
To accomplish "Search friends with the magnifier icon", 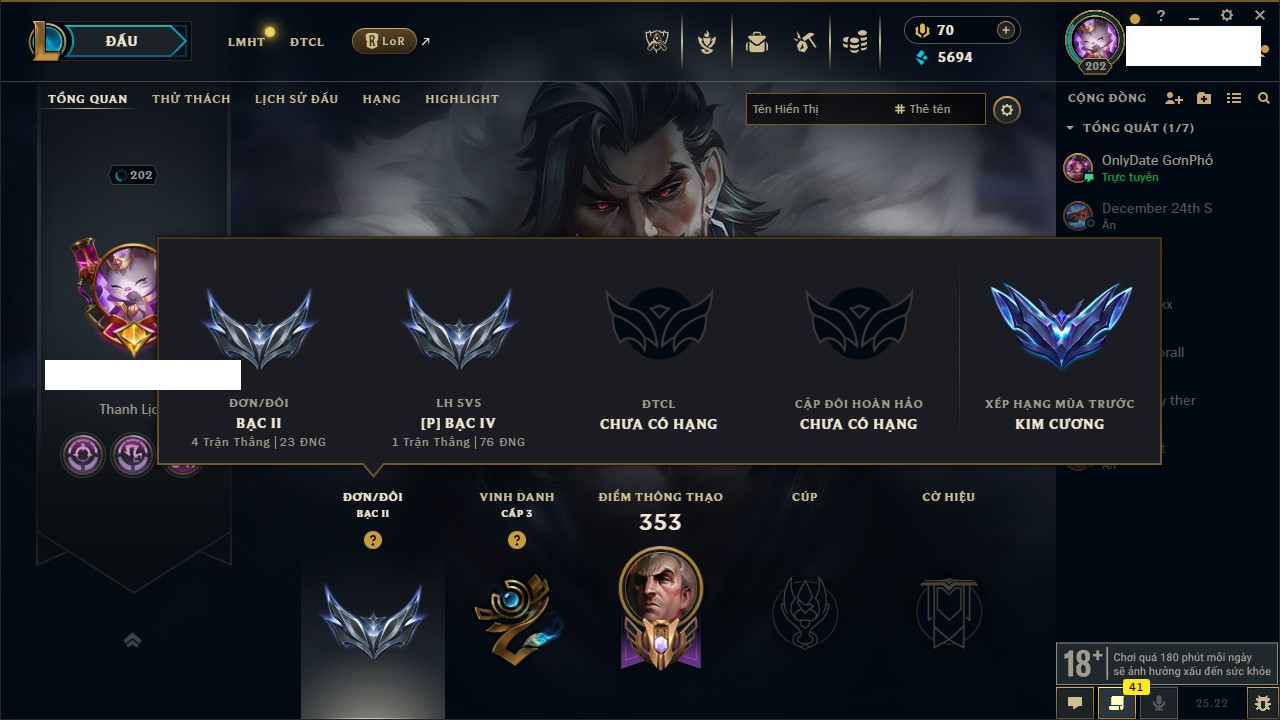I will (x=1264, y=98).
